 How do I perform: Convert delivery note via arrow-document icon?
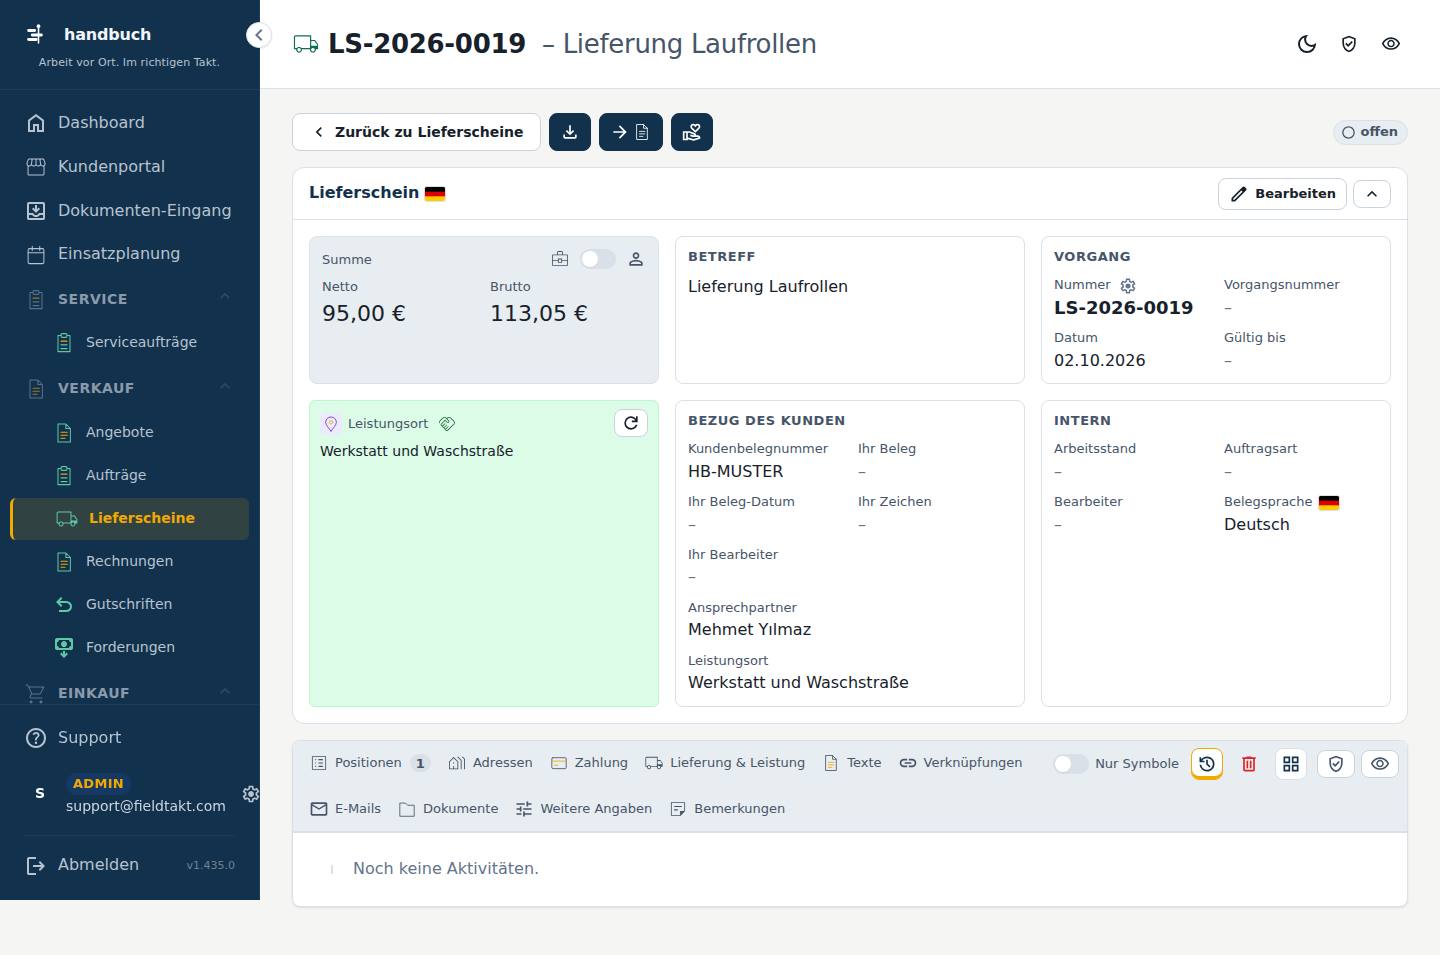(631, 132)
